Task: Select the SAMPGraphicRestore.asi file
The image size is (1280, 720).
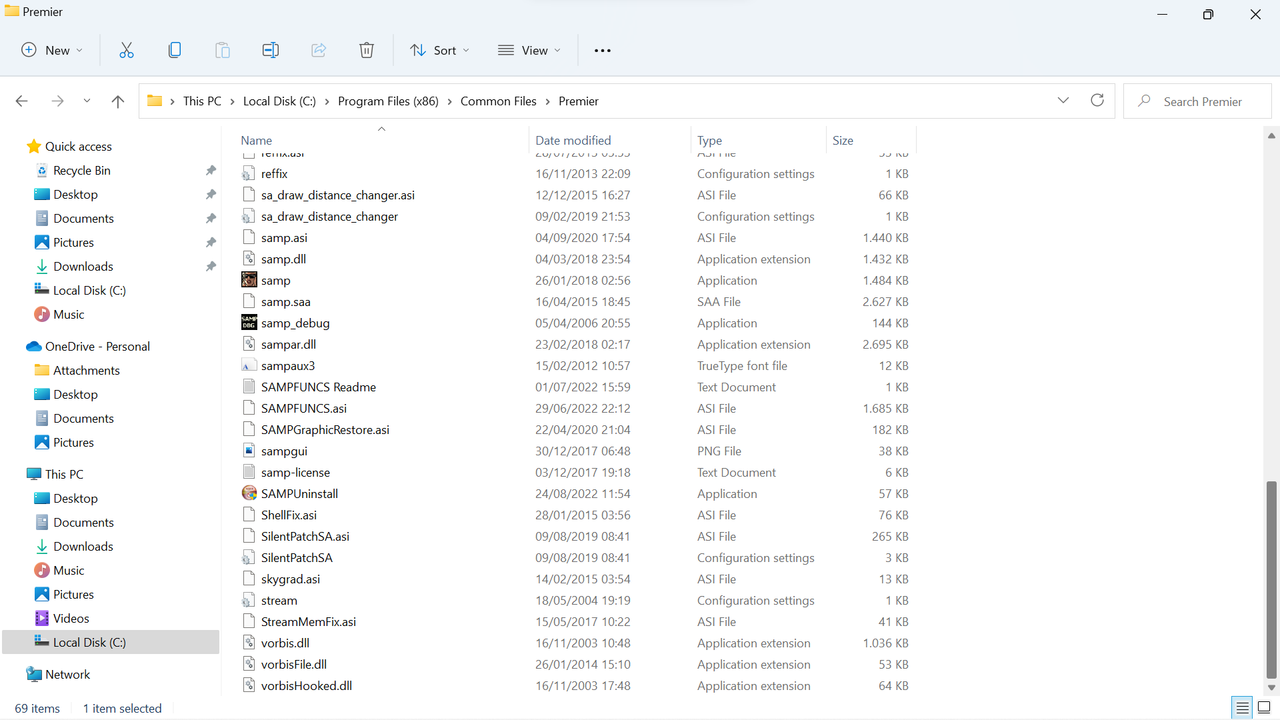Action: point(325,430)
